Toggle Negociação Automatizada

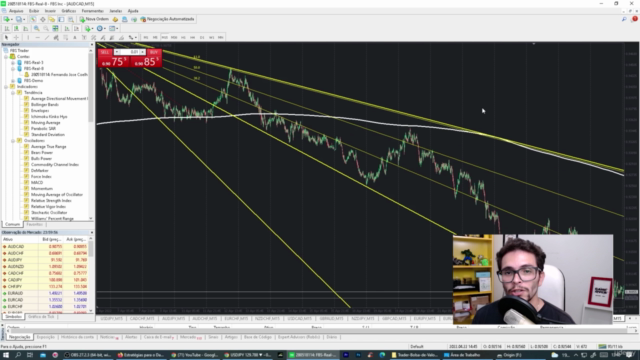167,19
